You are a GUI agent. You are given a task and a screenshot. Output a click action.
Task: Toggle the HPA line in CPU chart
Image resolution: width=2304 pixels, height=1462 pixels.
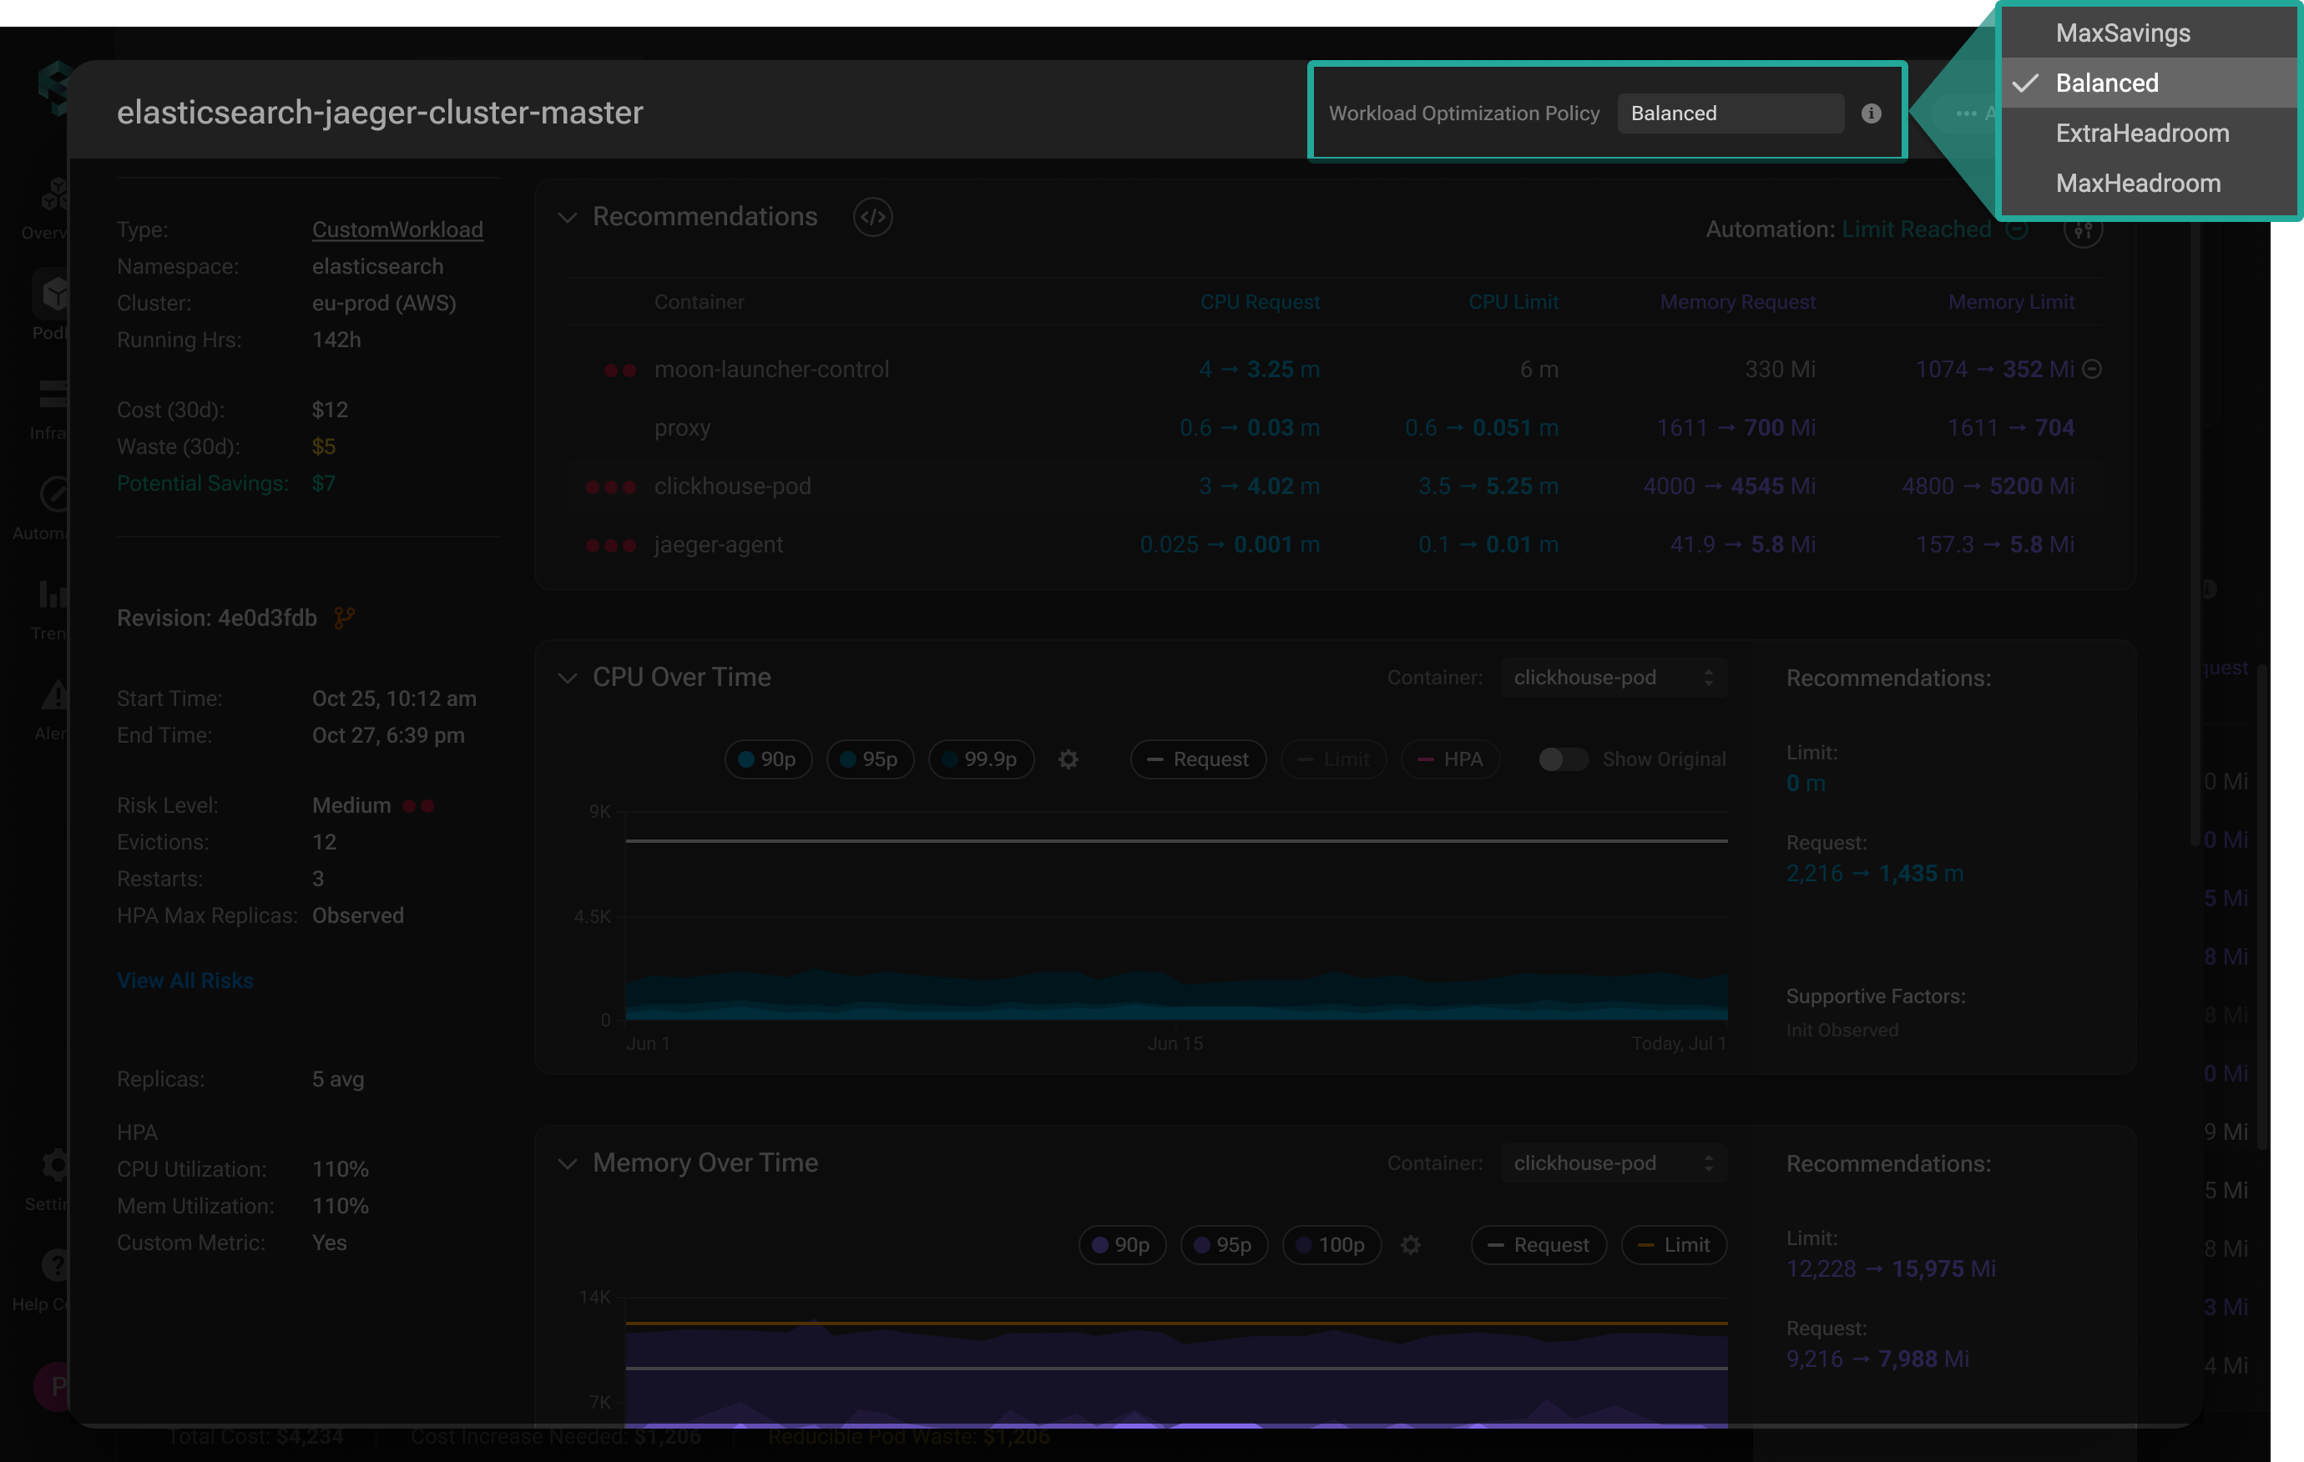pos(1450,759)
